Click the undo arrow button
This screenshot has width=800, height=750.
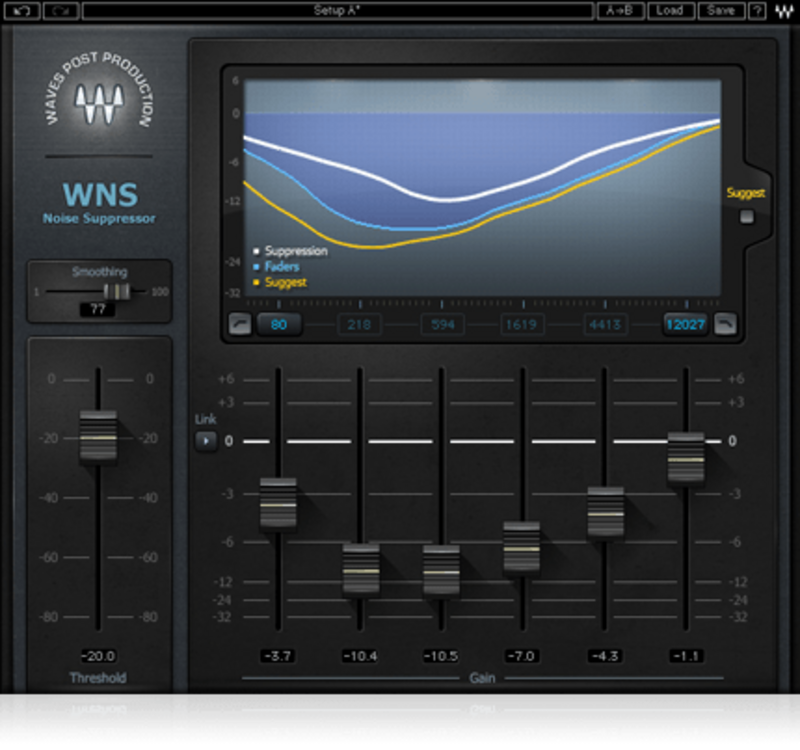22,11
